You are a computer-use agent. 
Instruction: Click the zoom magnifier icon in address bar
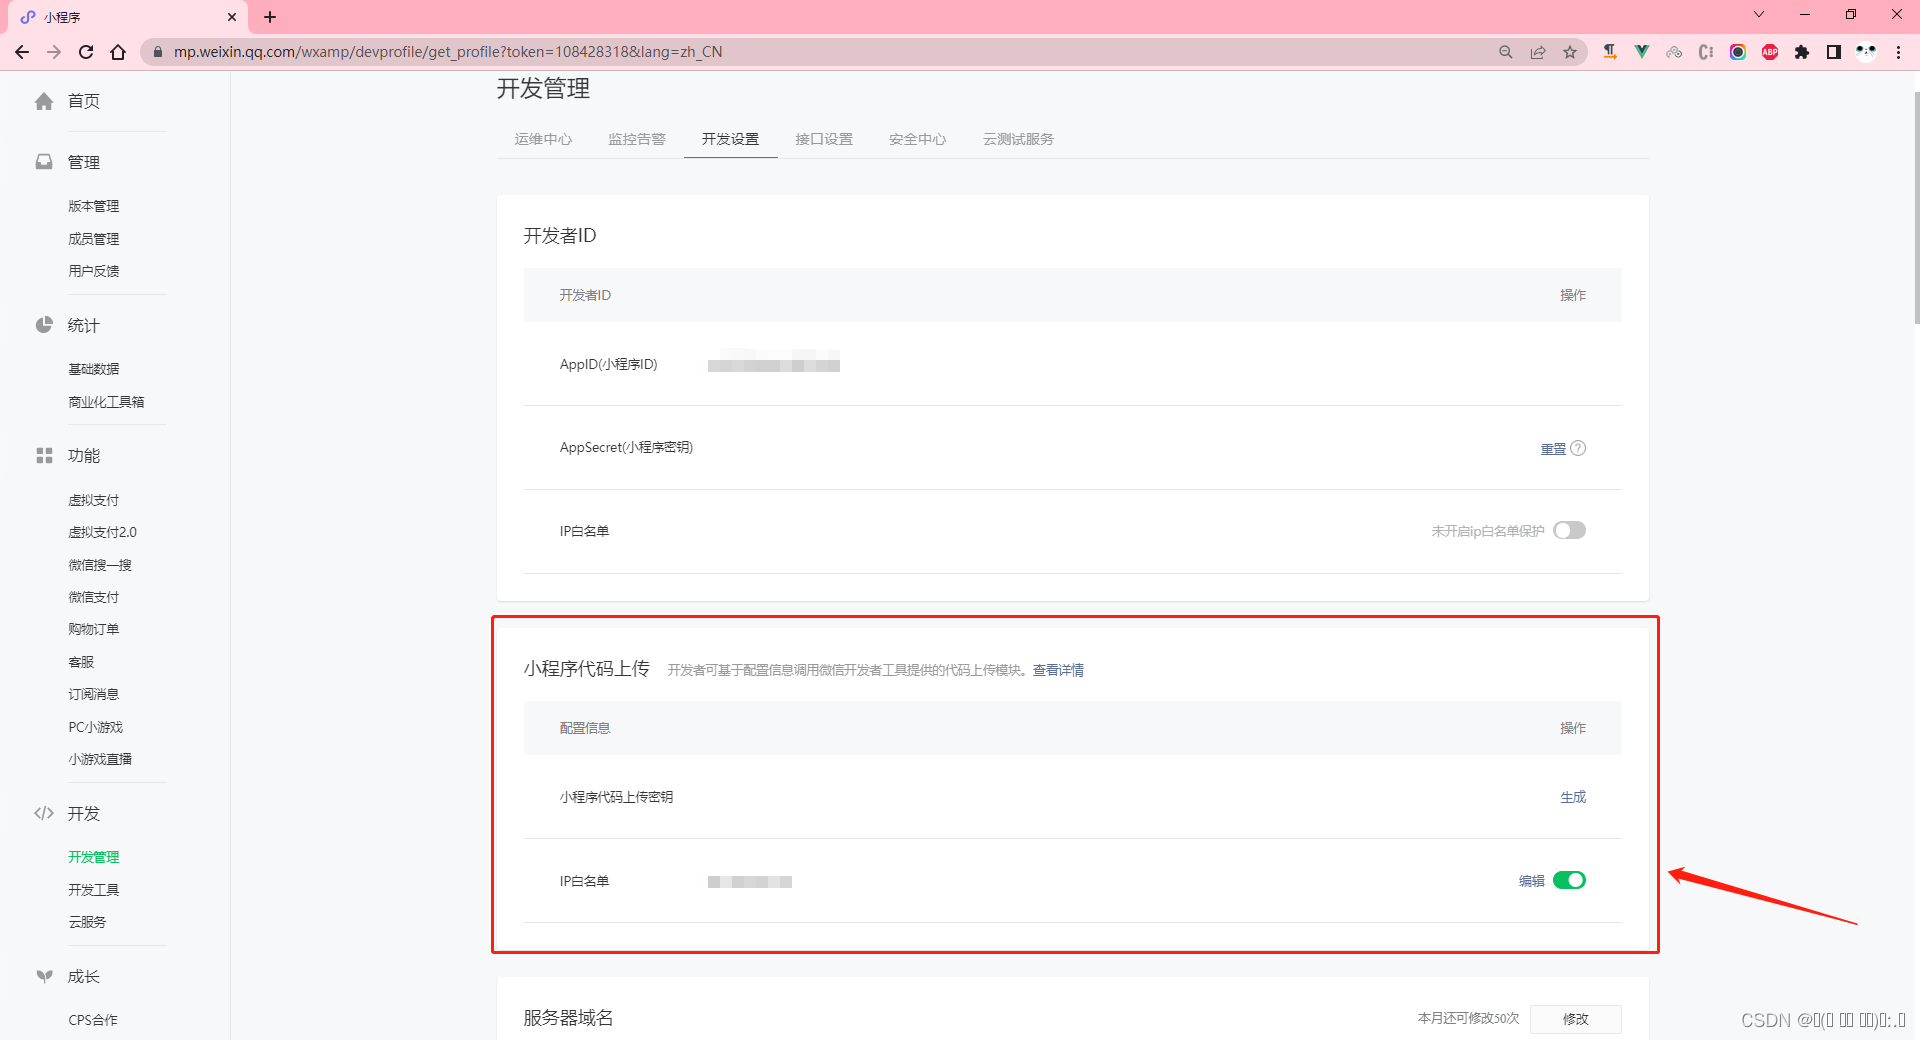point(1506,52)
